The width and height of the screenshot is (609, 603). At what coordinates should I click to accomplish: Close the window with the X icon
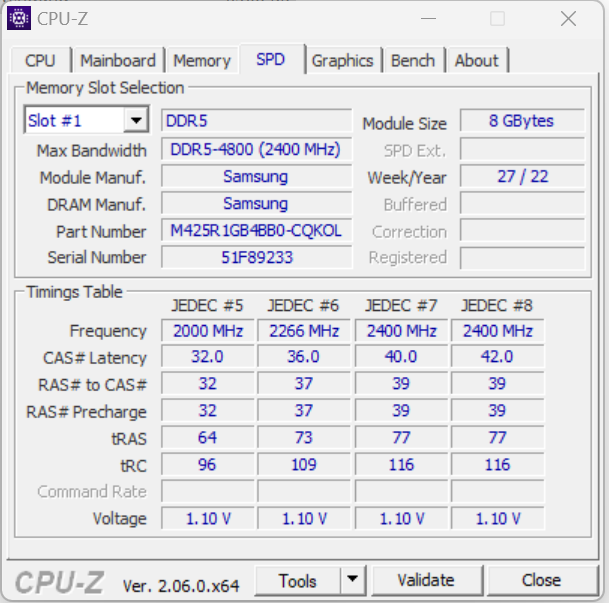pos(568,18)
